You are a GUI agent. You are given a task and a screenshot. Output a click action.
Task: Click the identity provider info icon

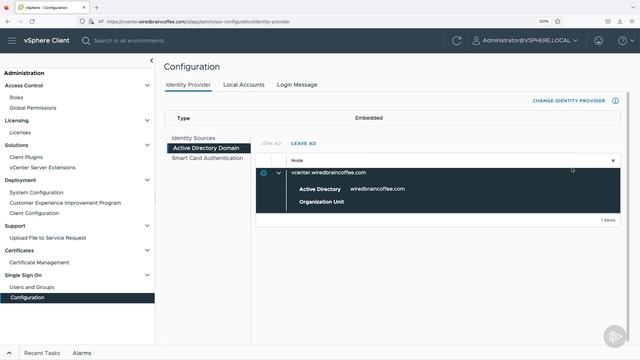click(615, 101)
